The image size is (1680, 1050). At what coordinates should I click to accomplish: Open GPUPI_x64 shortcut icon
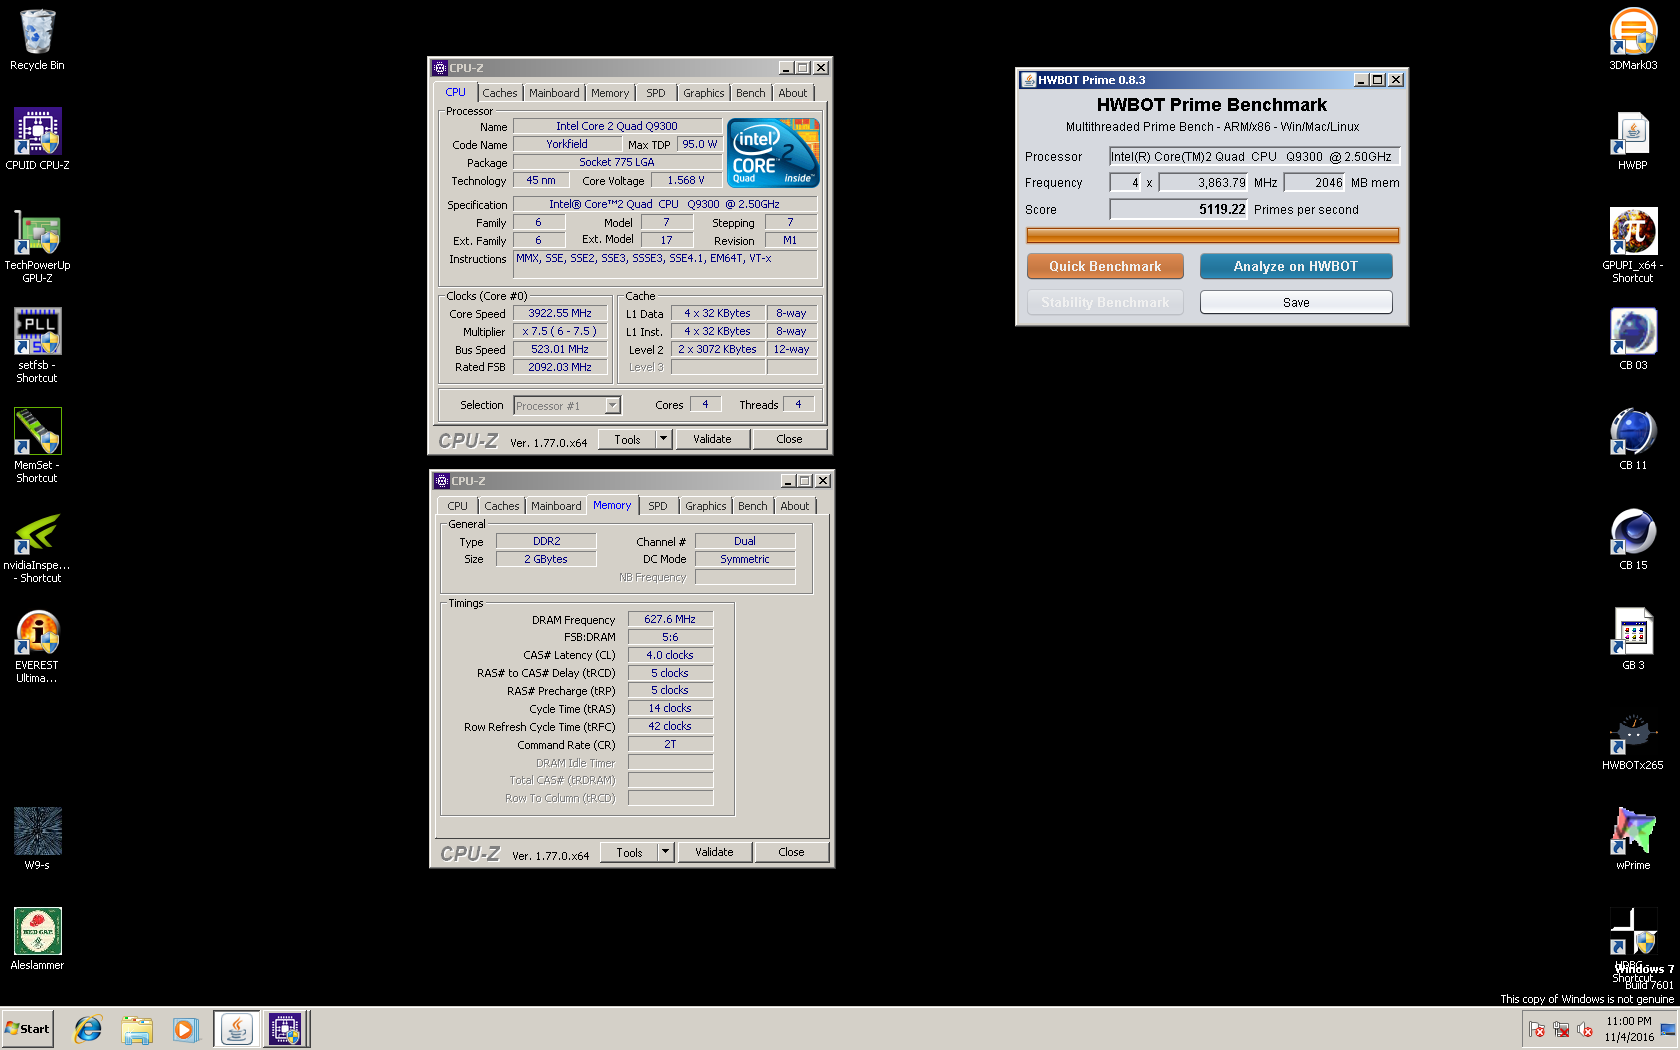(1633, 246)
